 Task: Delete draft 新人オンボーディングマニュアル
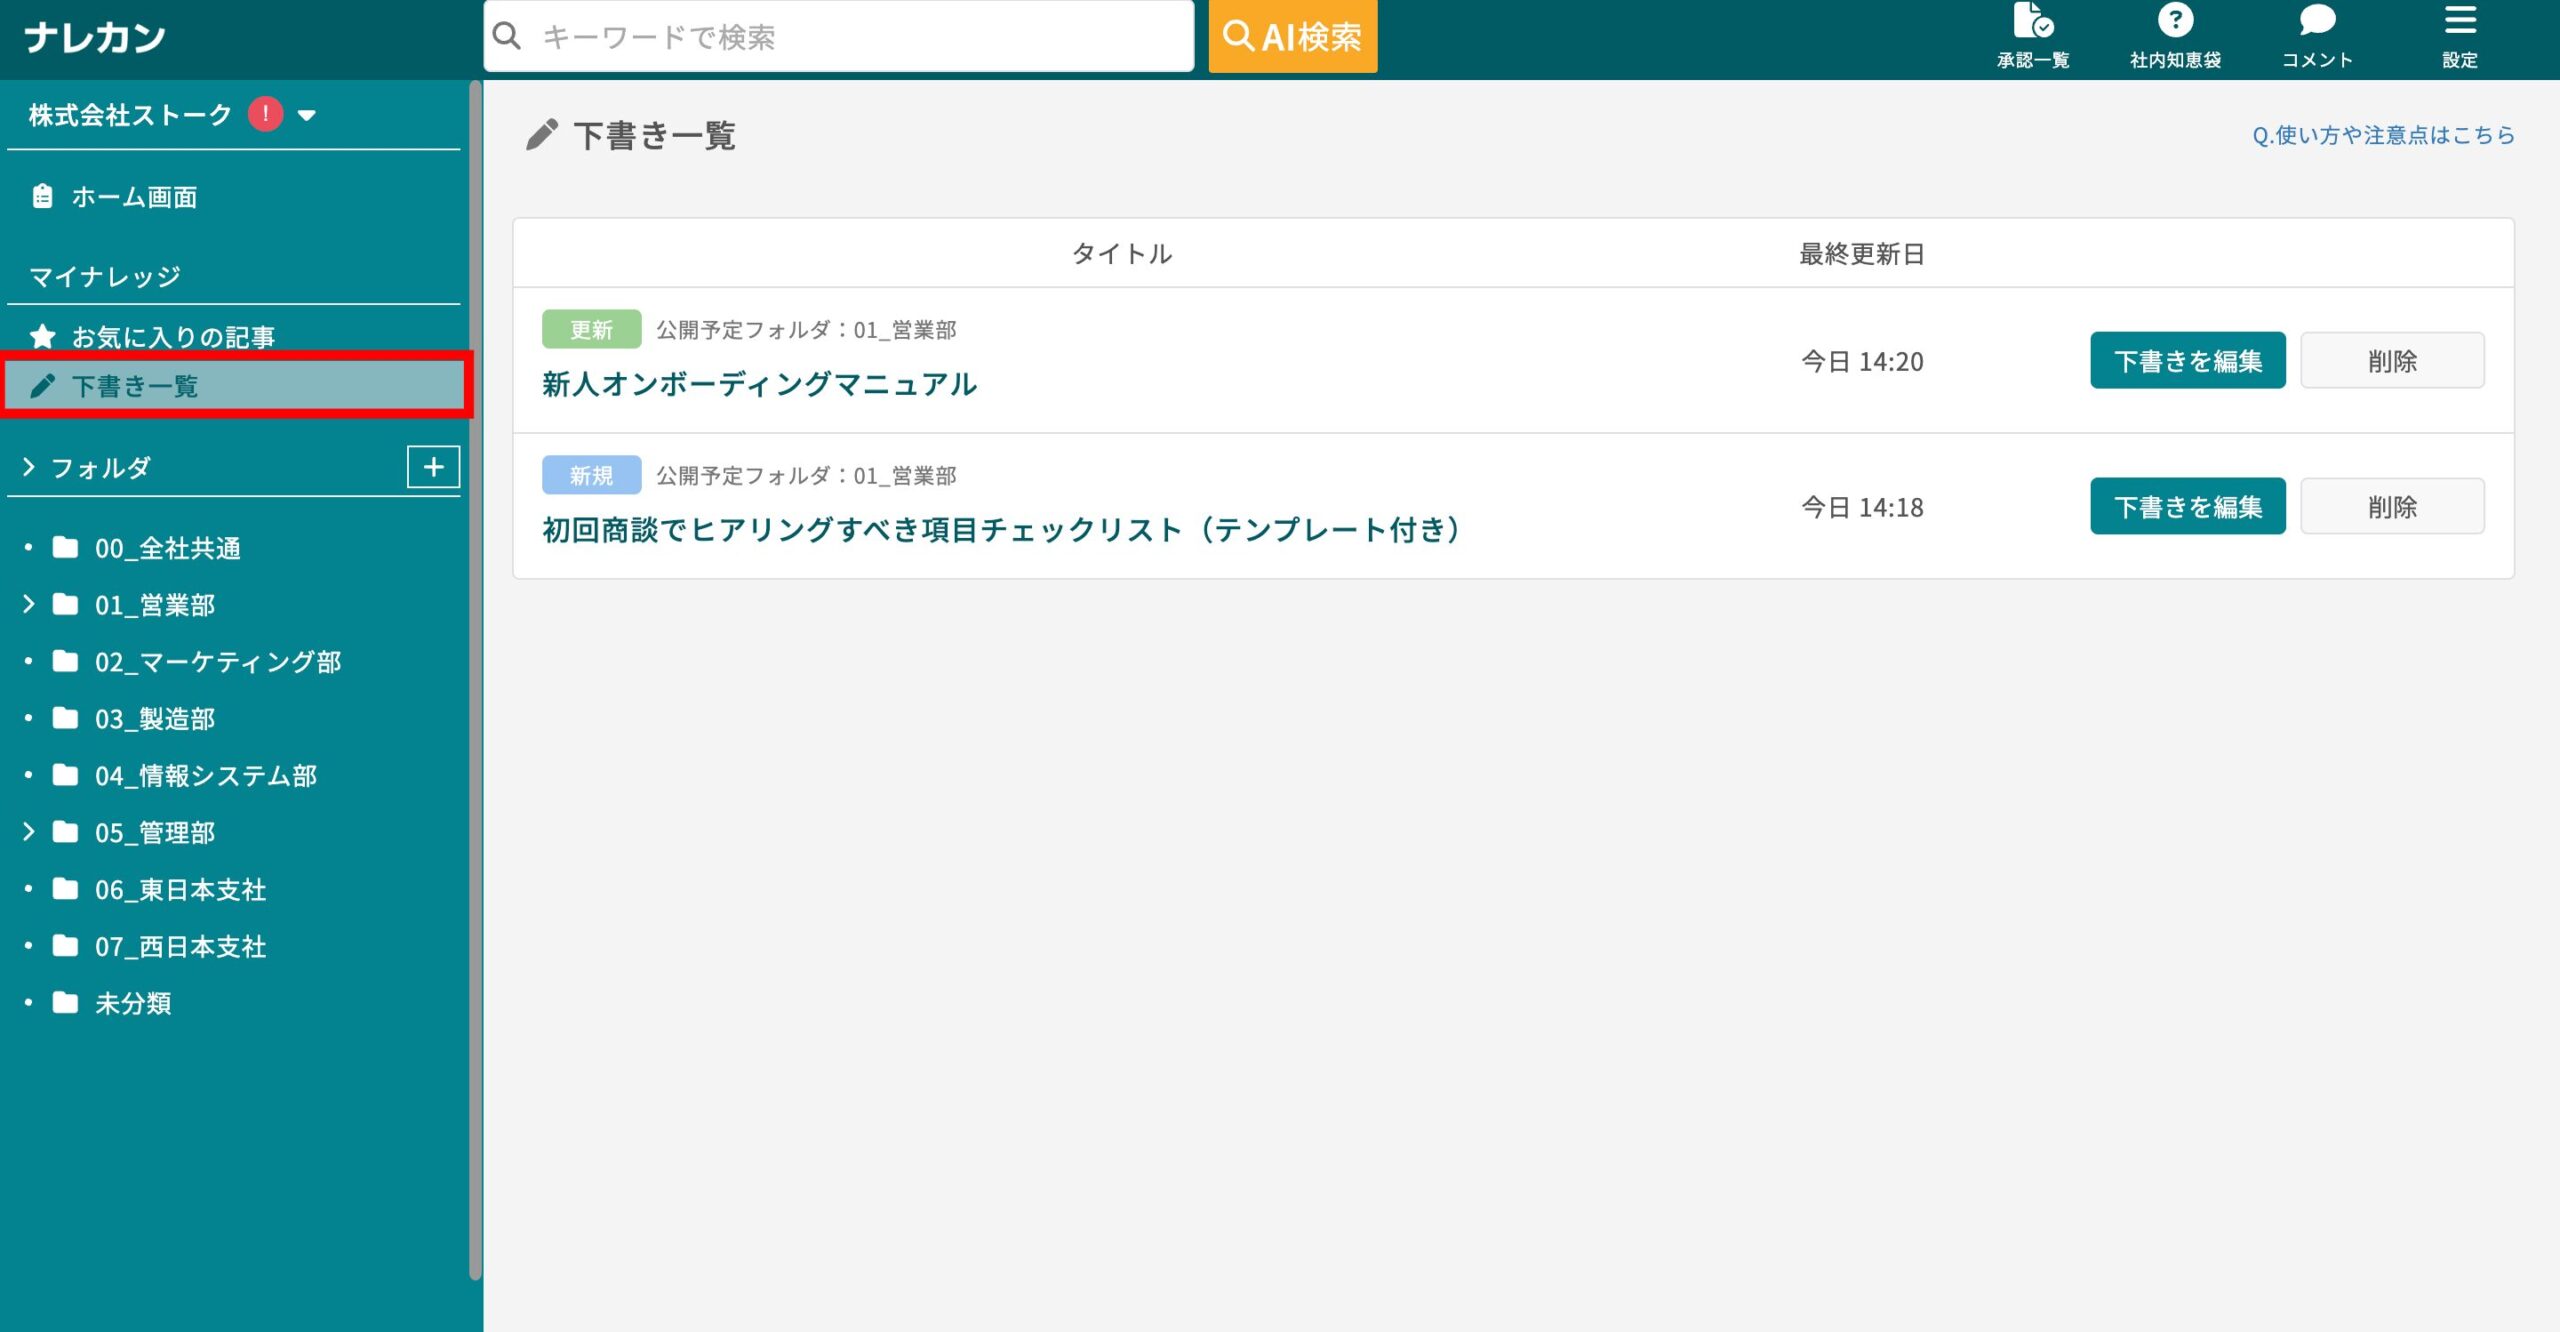pos(2392,360)
